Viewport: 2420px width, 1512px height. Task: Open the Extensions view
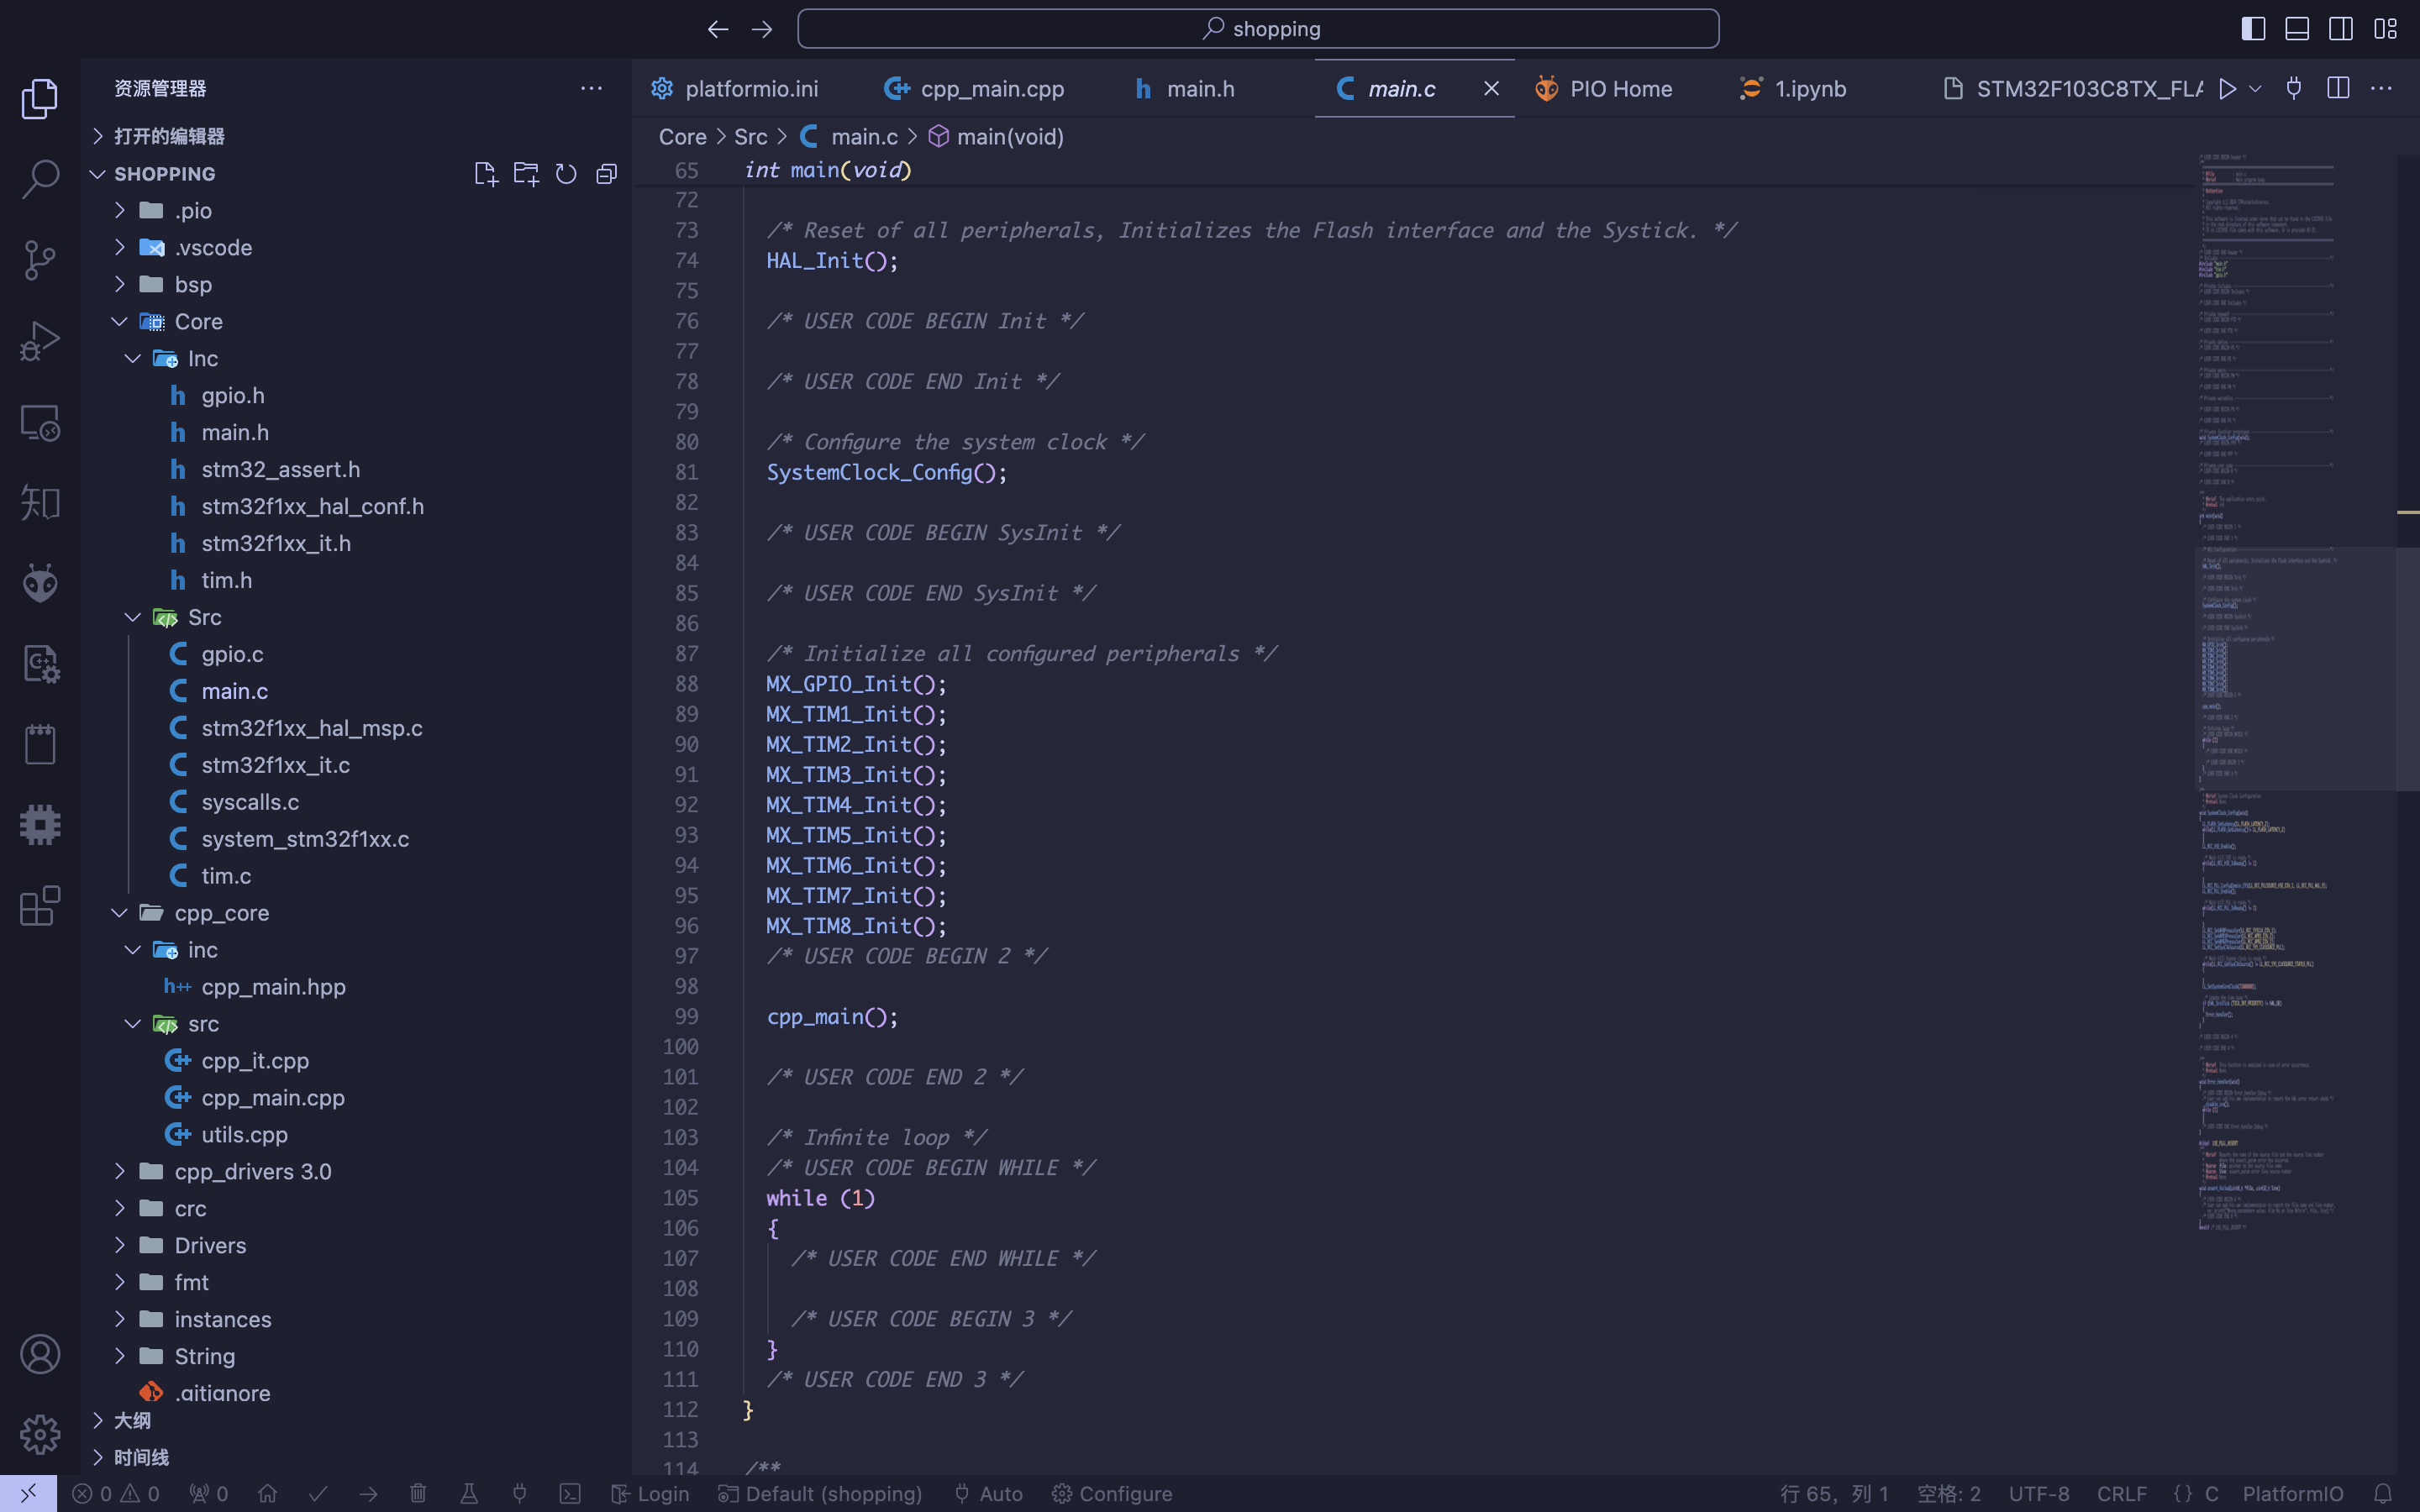coord(40,906)
